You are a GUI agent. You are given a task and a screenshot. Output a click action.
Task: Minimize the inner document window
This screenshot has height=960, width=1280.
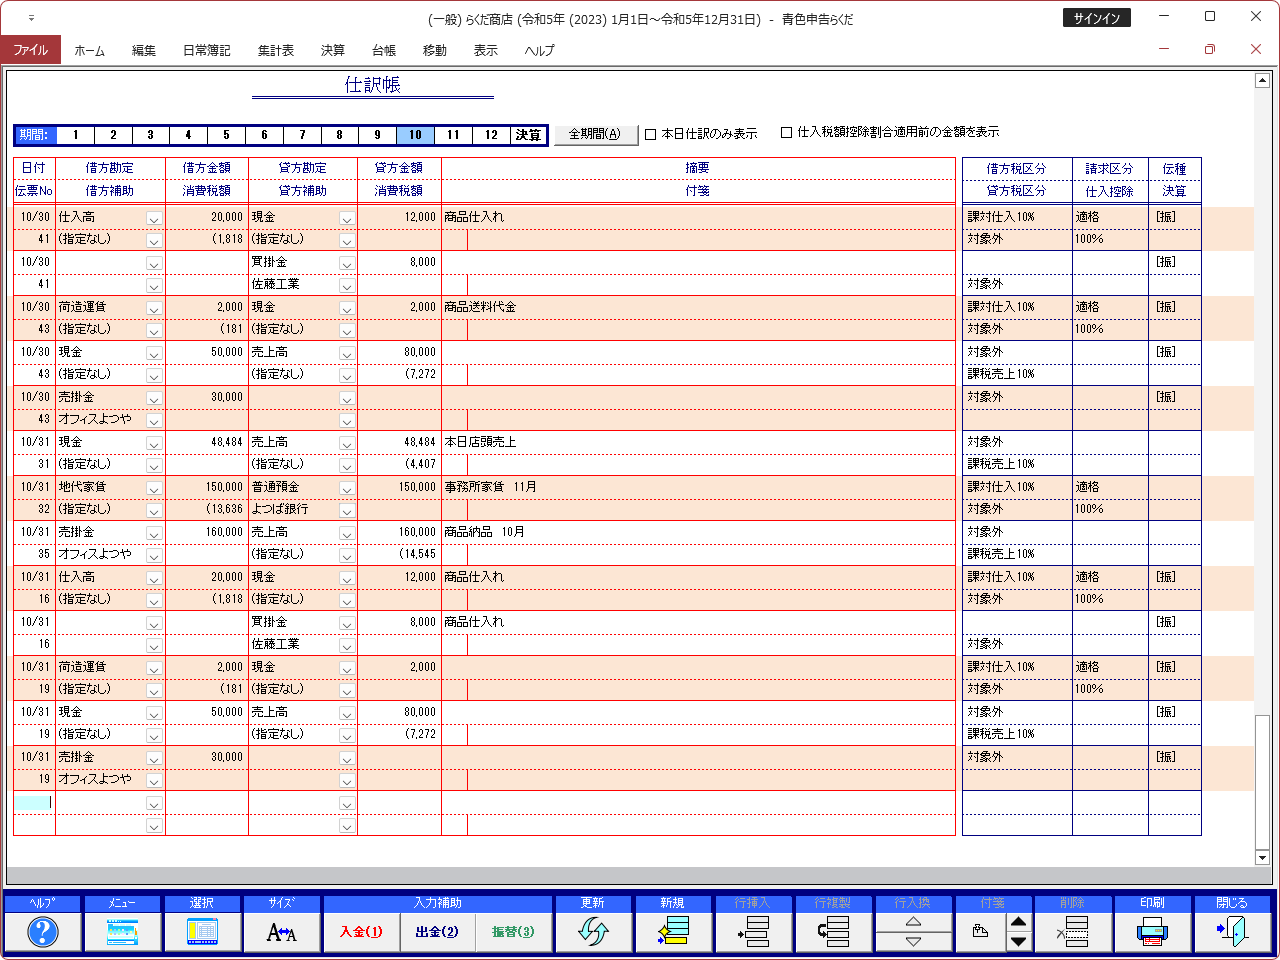tap(1164, 49)
